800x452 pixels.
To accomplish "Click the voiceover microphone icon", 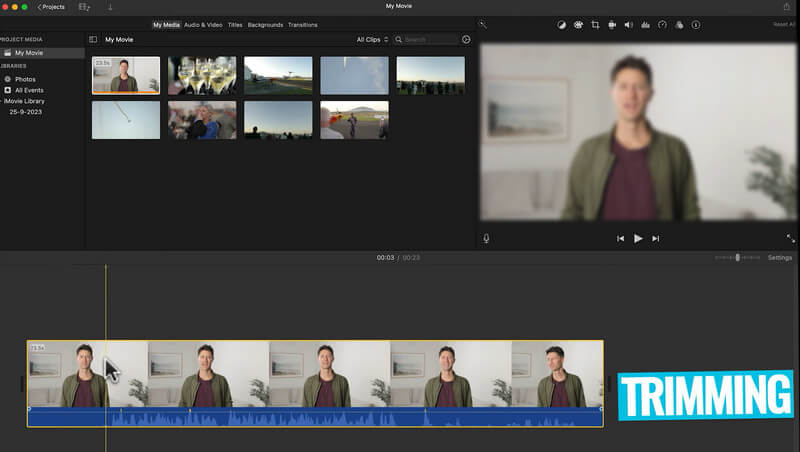I will (486, 238).
